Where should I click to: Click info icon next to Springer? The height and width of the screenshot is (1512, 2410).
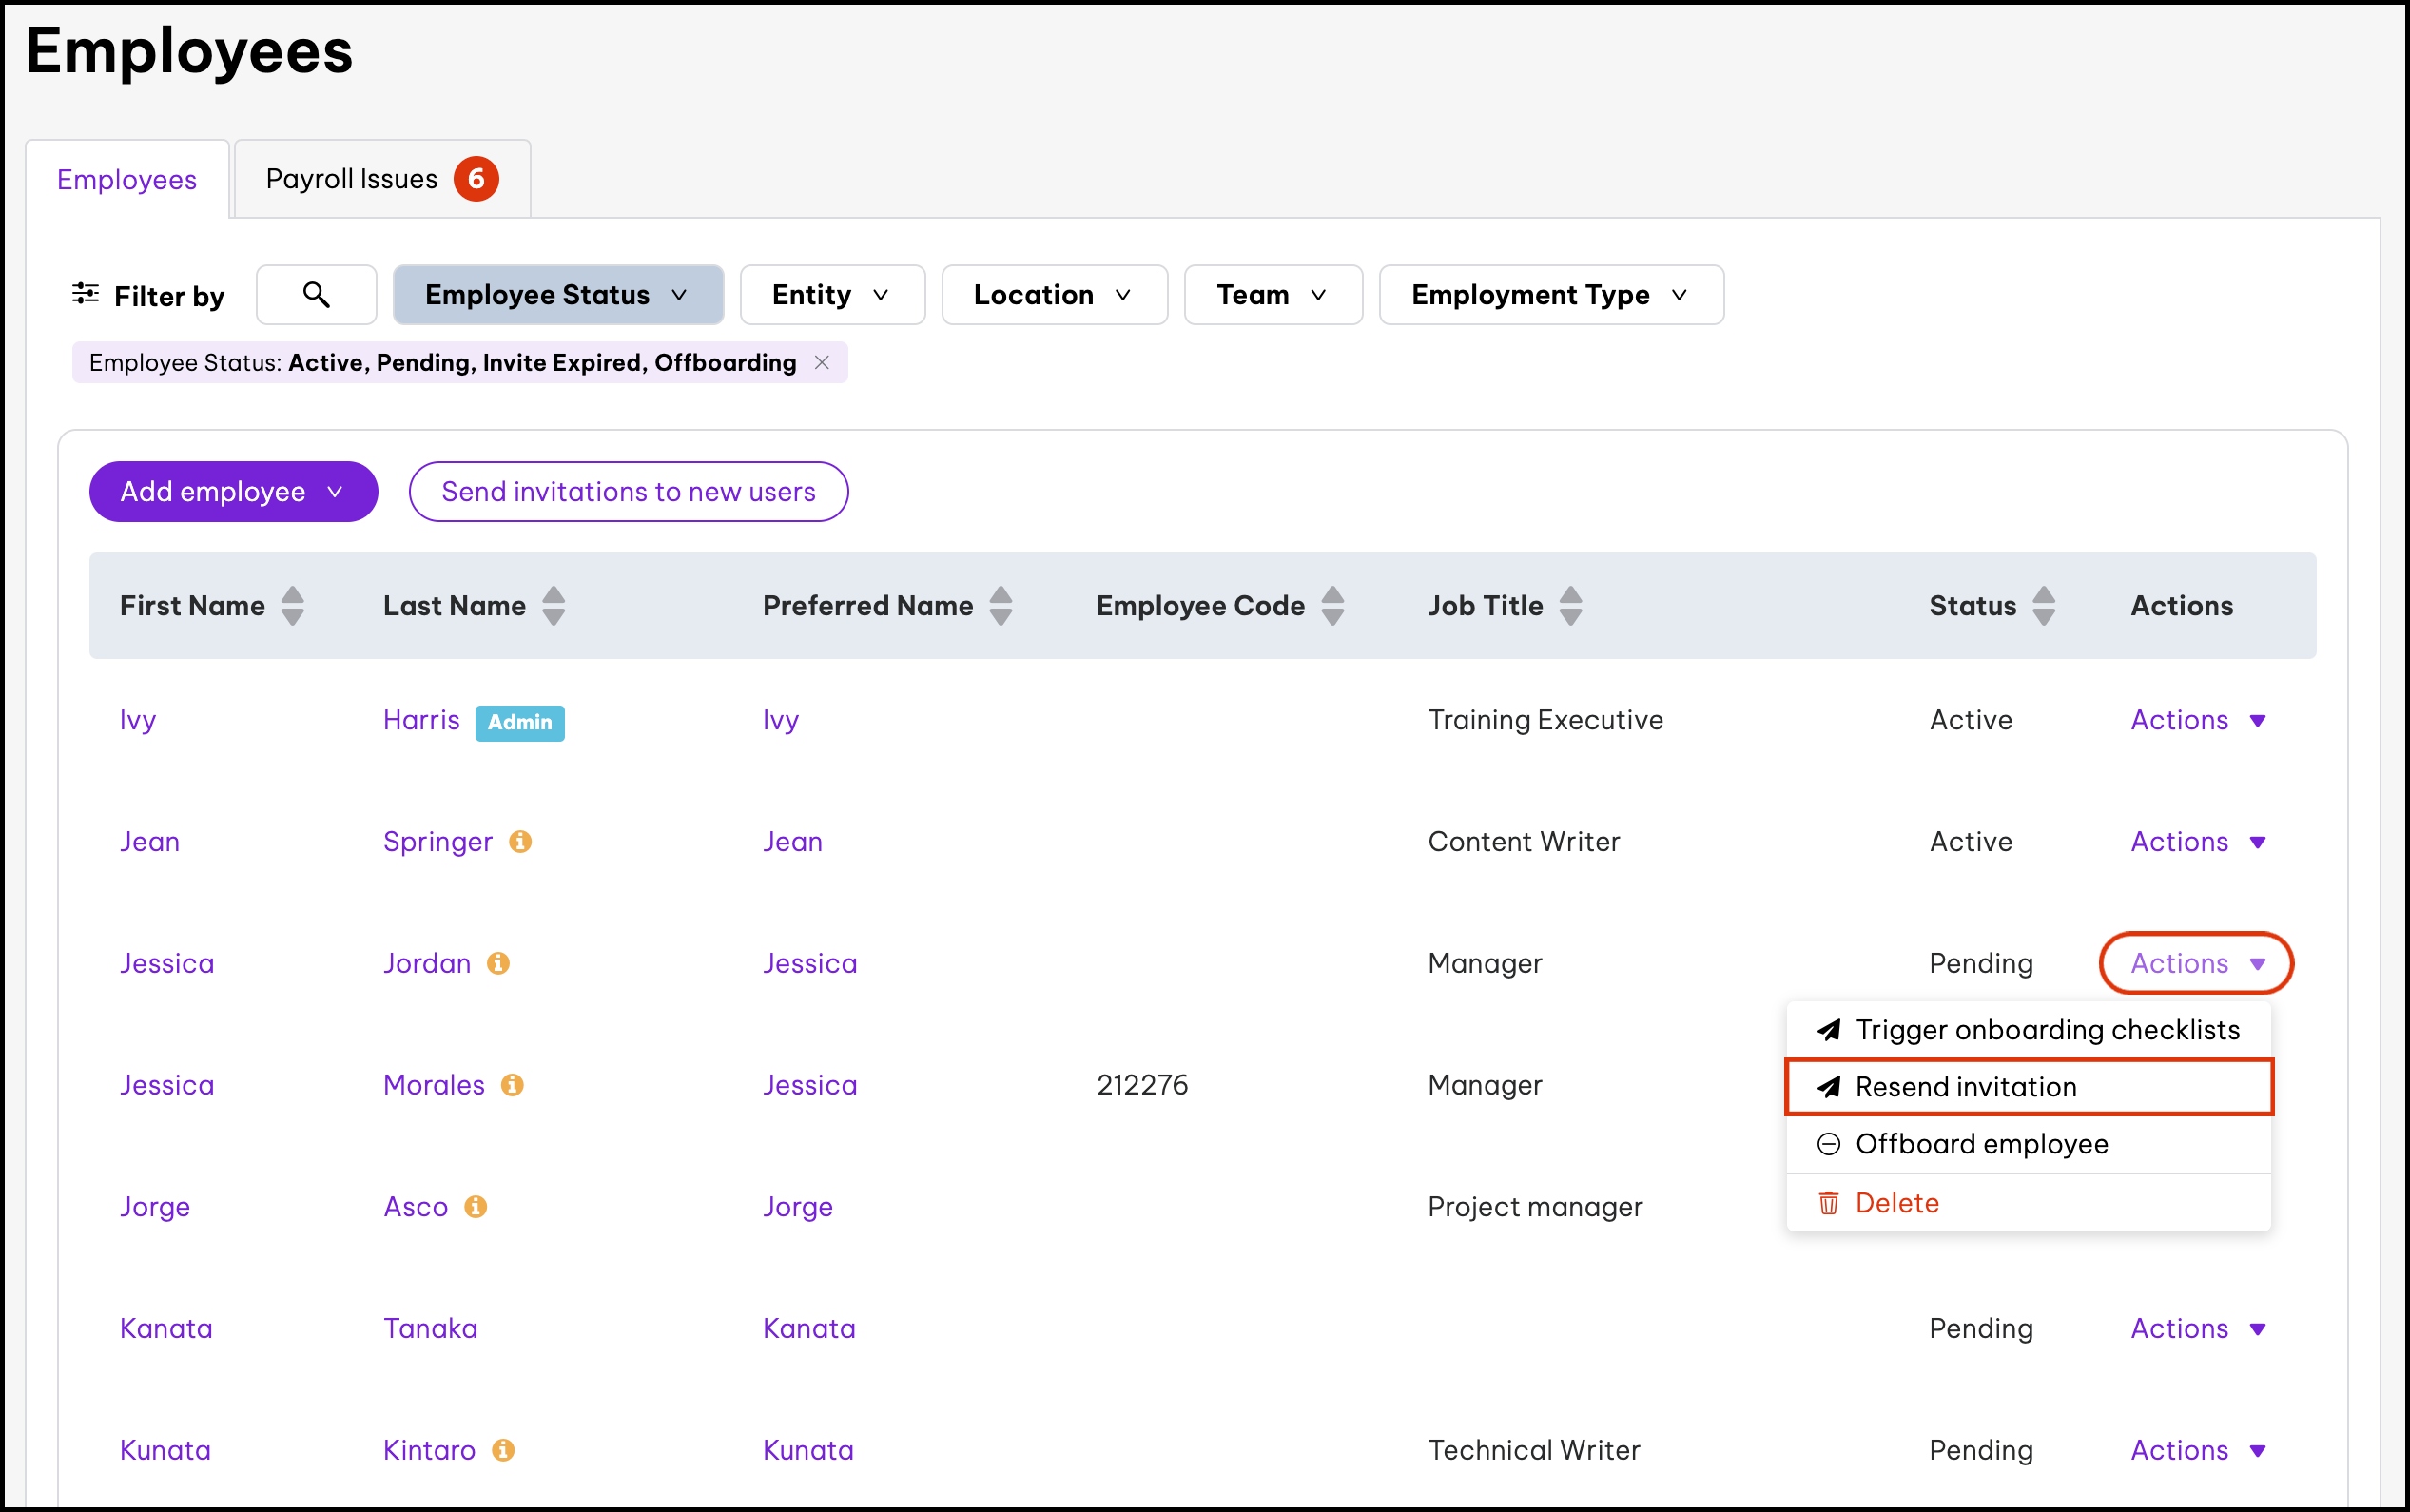click(x=520, y=842)
